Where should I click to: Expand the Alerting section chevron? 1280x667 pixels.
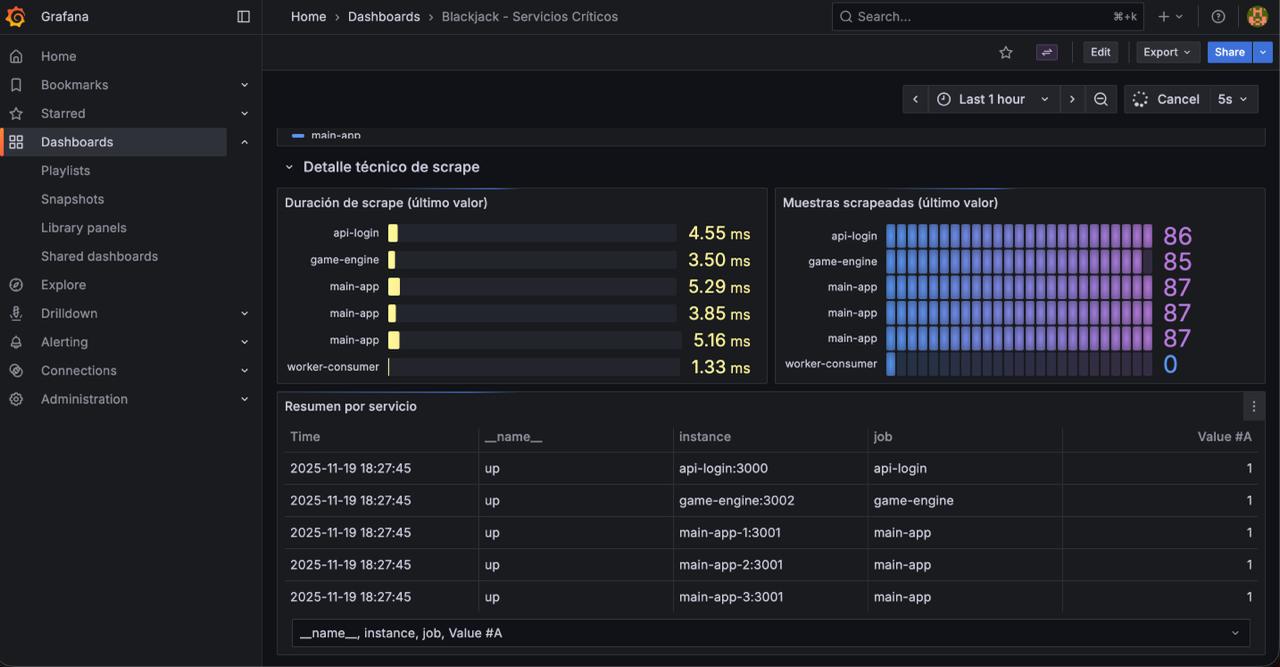(245, 342)
